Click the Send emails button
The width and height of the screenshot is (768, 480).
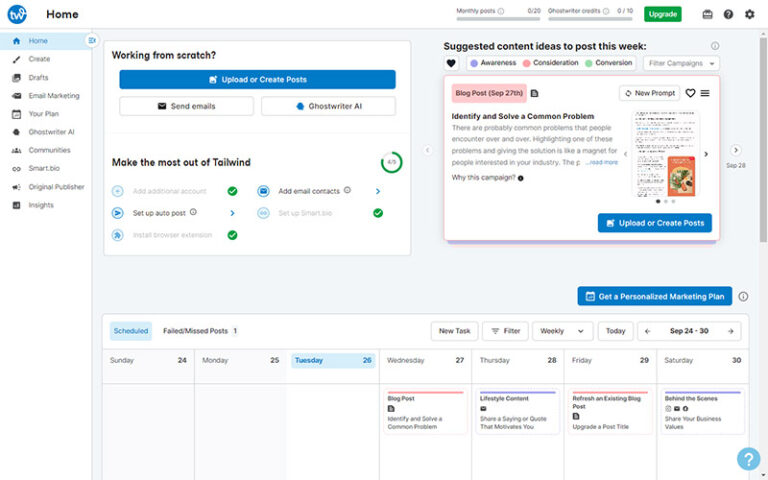click(186, 106)
